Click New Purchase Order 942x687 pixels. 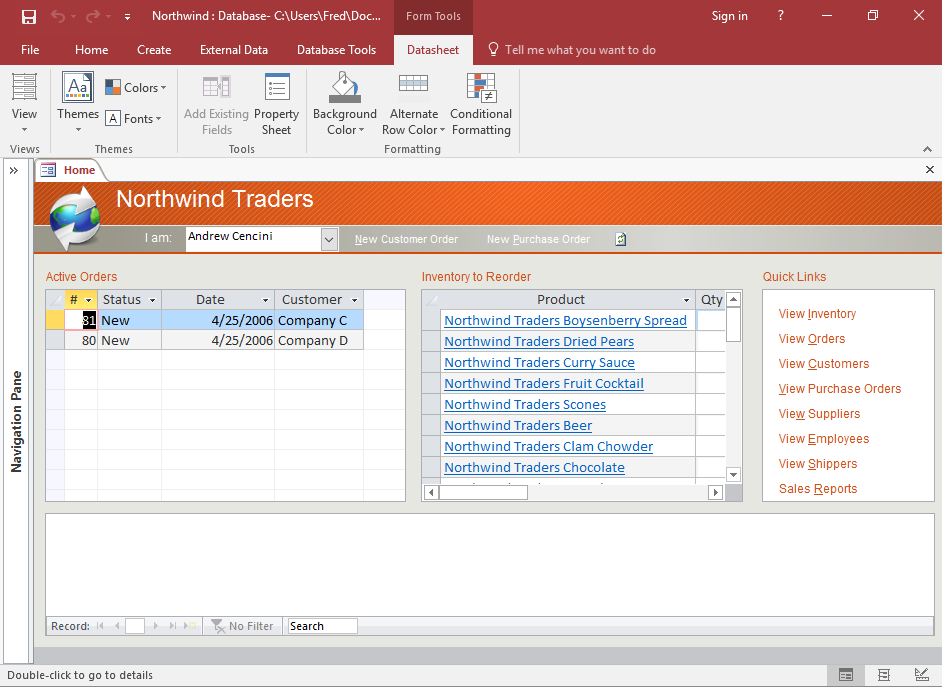538,239
